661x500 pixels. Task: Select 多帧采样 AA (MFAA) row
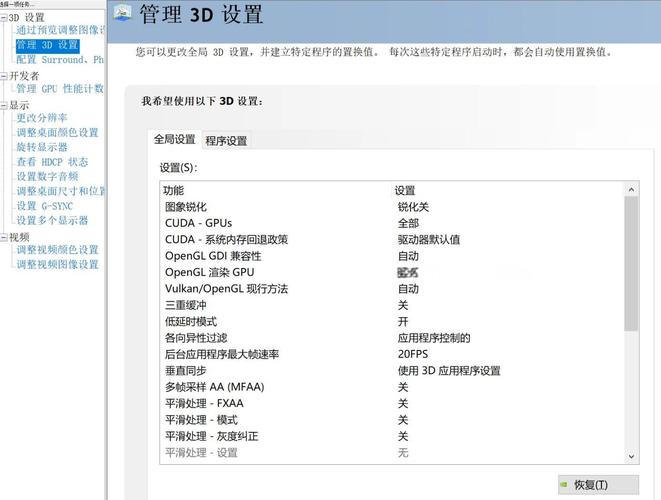[x=392, y=387]
